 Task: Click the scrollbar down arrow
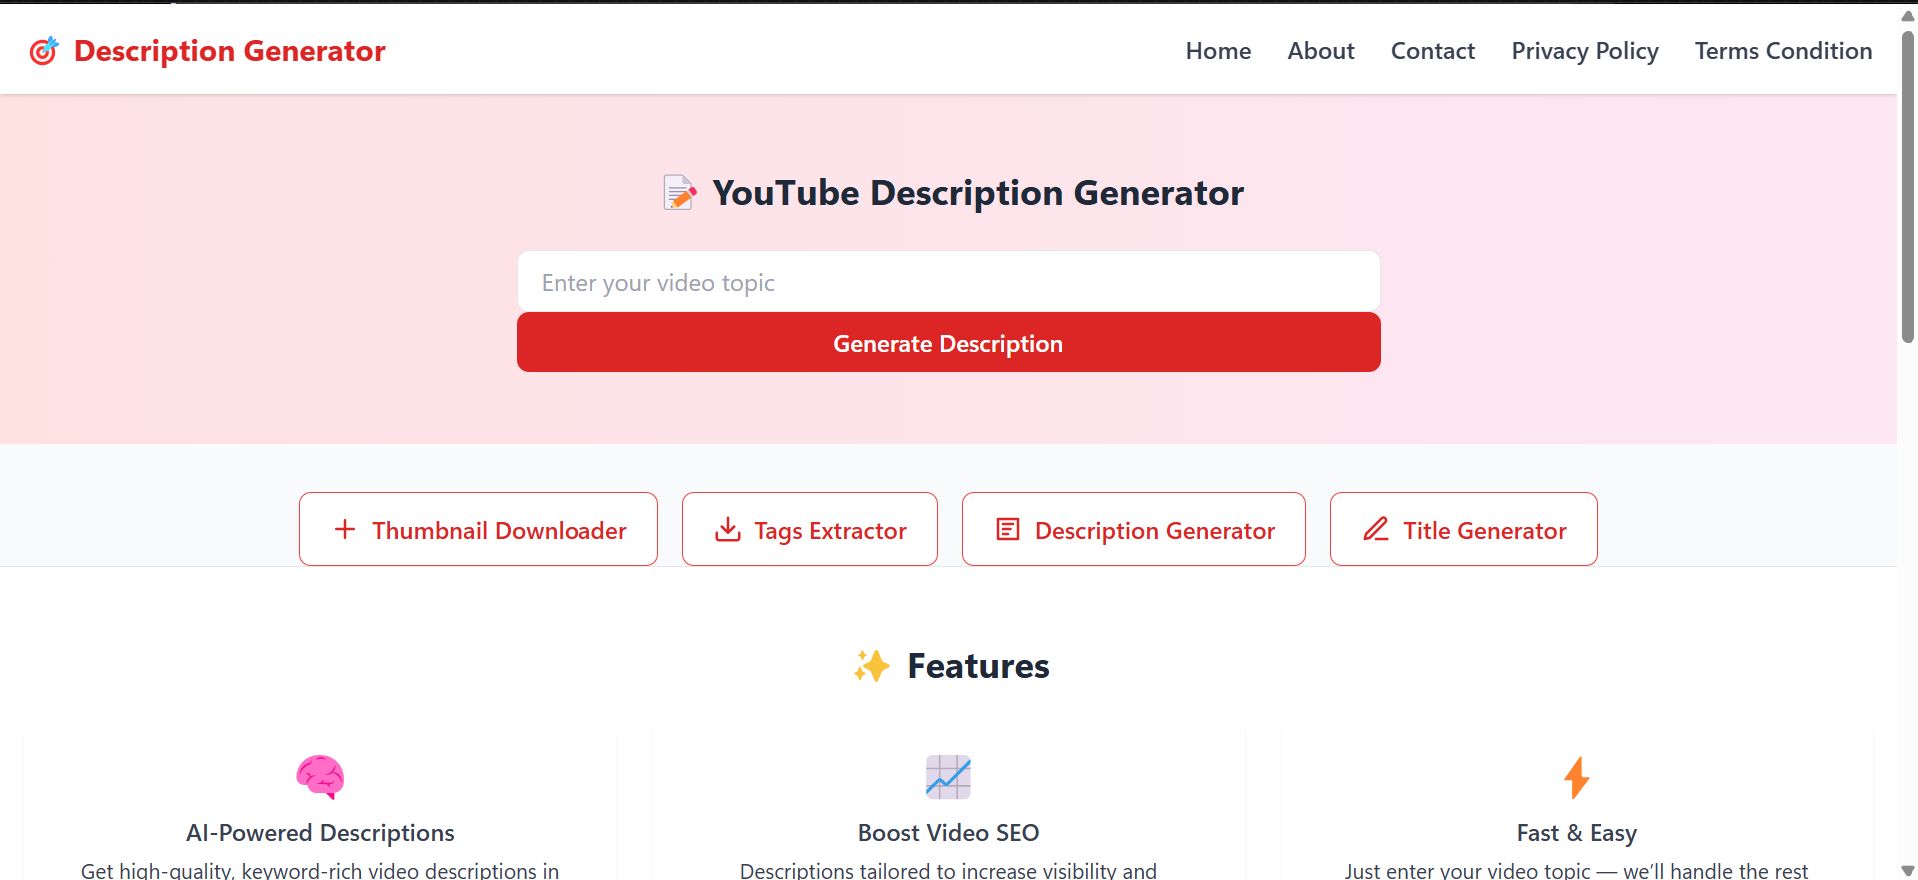[x=1908, y=870]
